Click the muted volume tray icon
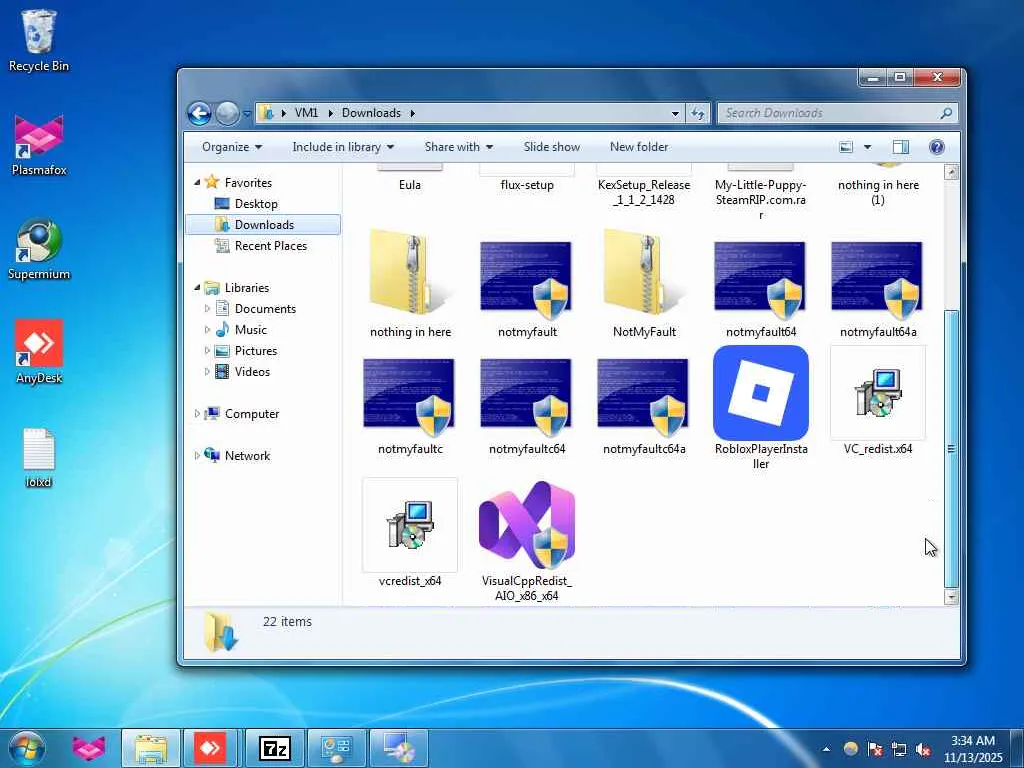The image size is (1024, 768). point(923,749)
